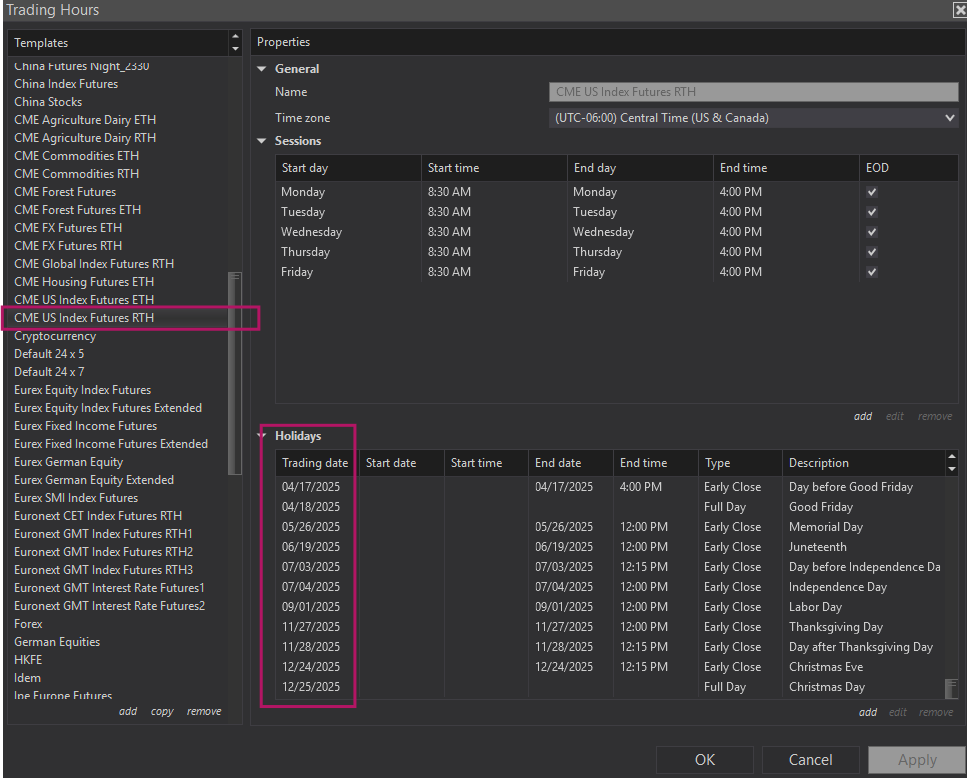Viewport: 967px width, 778px height.
Task: Collapse the Sessions section
Action: click(263, 141)
